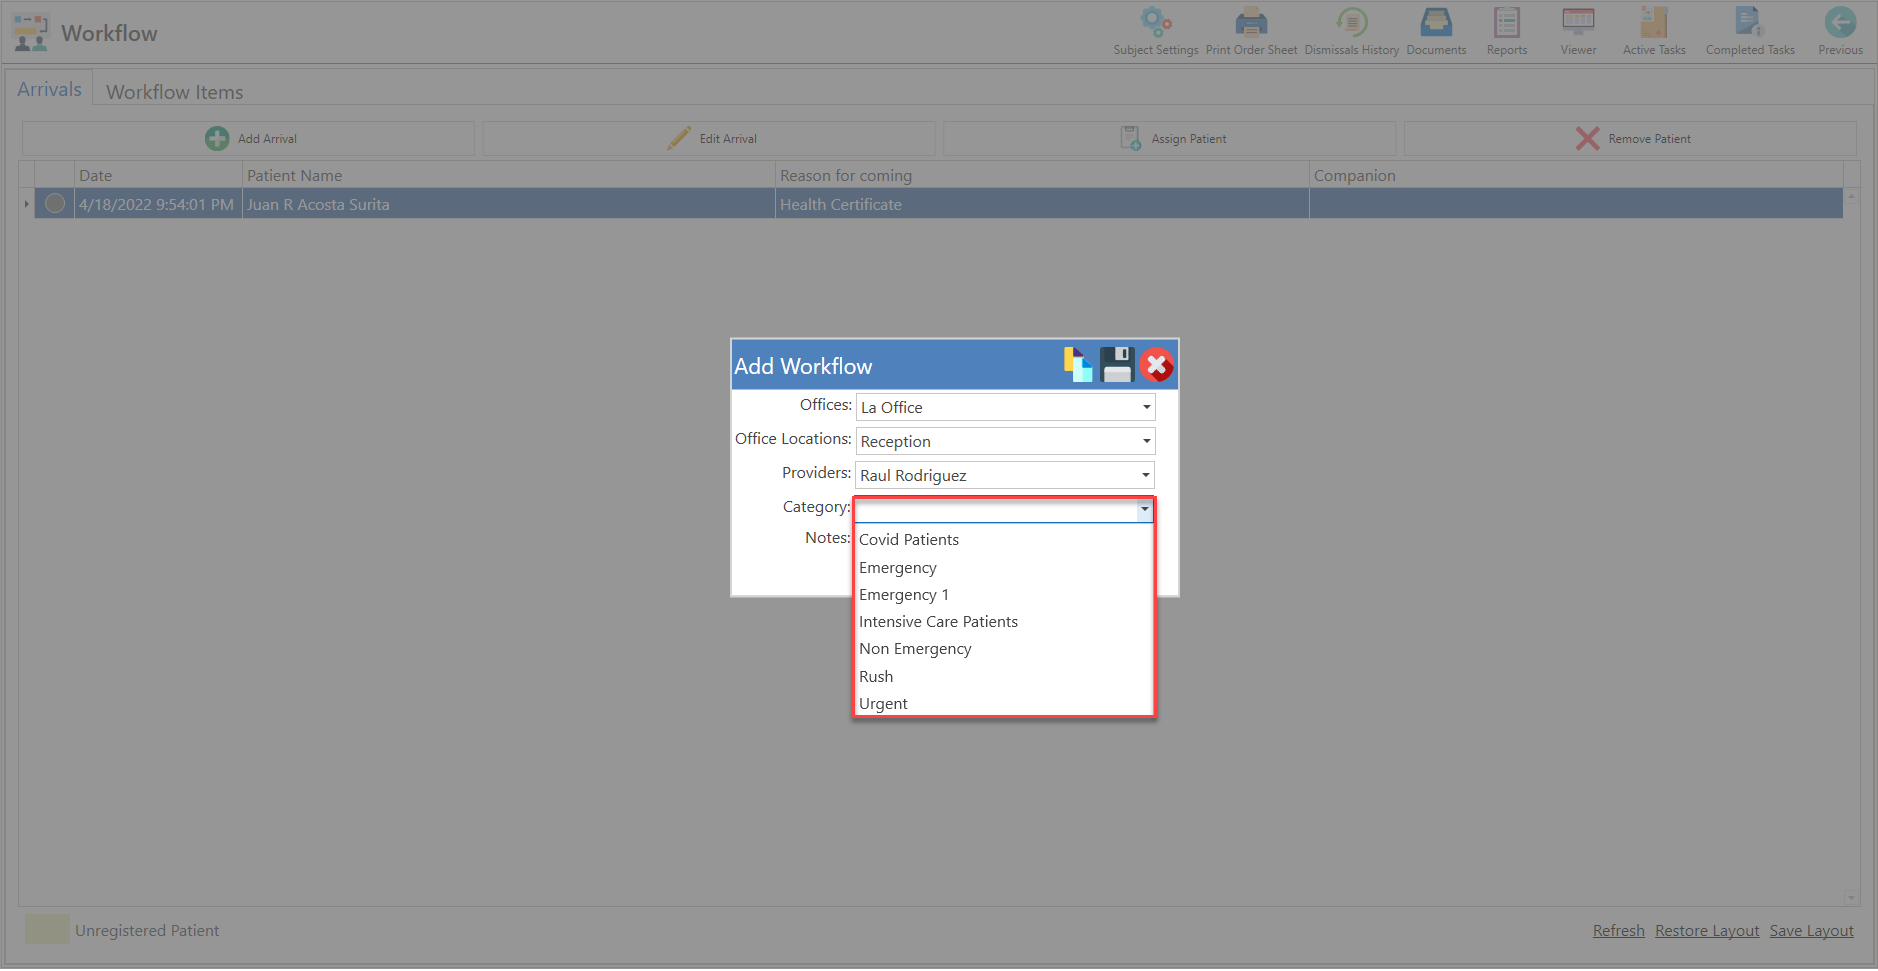Sort by the Date column header
This screenshot has height=971, width=1878.
pos(158,176)
